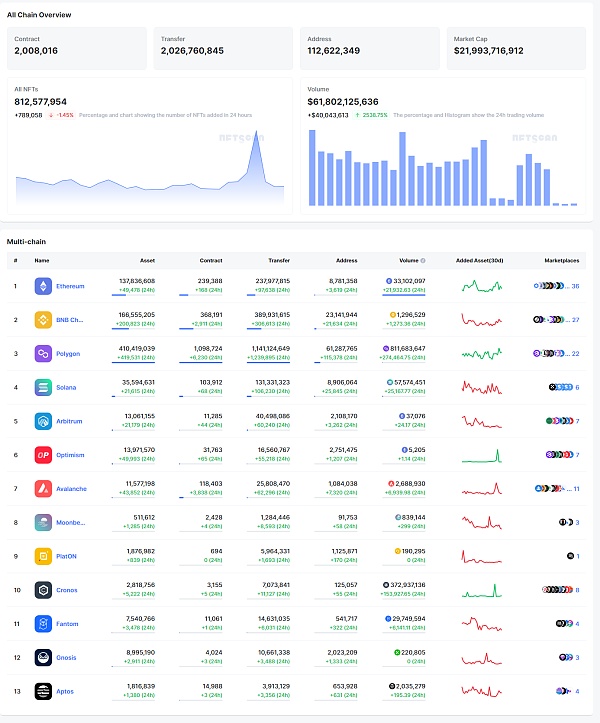The height and width of the screenshot is (723, 600).
Task: Click marketplace icons in Polygon row
Action: tap(548, 354)
